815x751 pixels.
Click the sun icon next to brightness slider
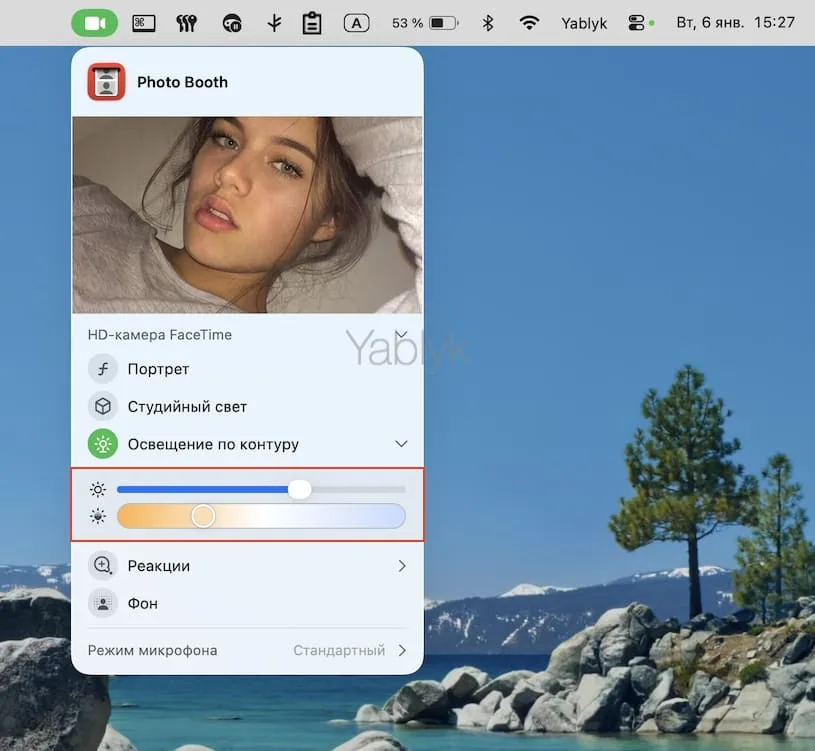97,489
